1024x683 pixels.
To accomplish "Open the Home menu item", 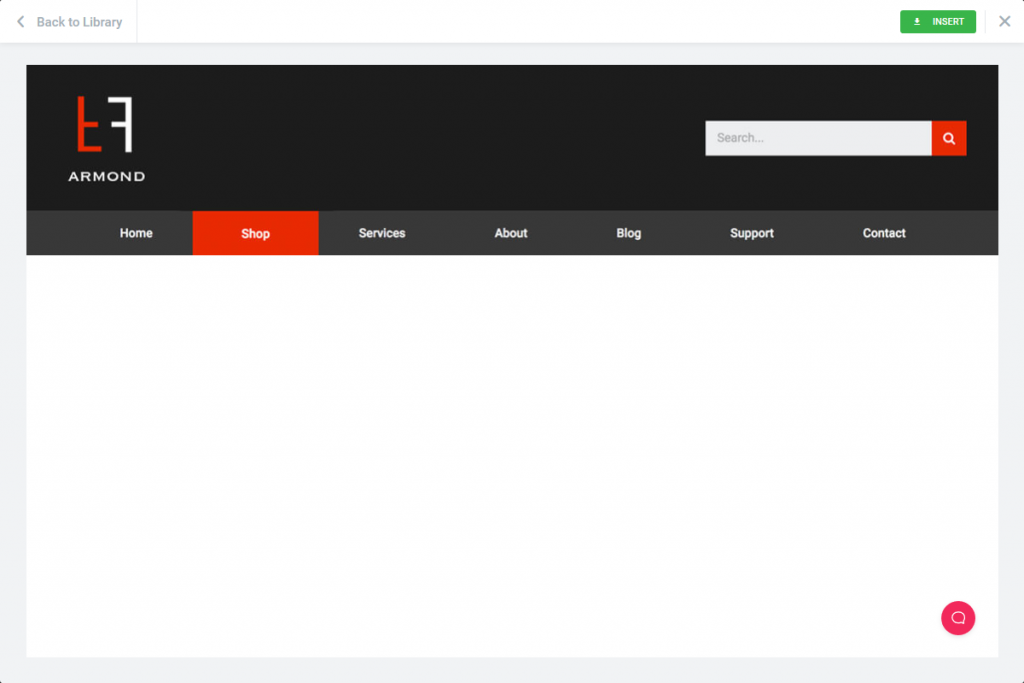I will 136,233.
